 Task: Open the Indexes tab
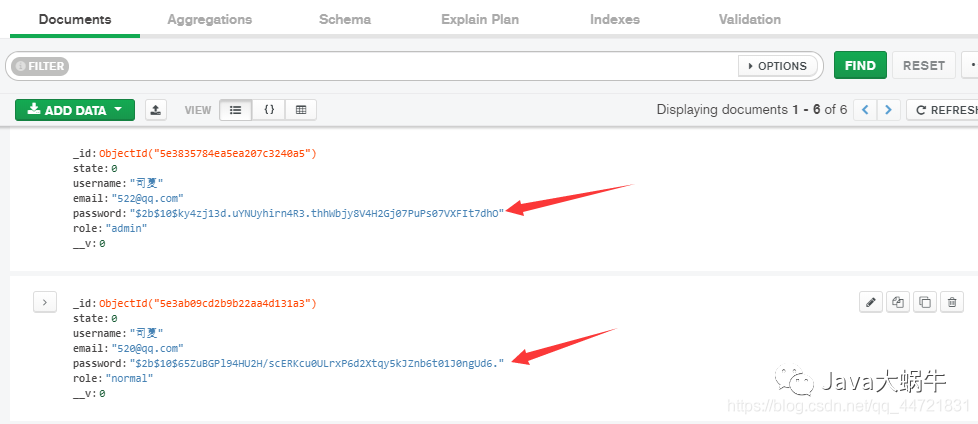[x=615, y=19]
